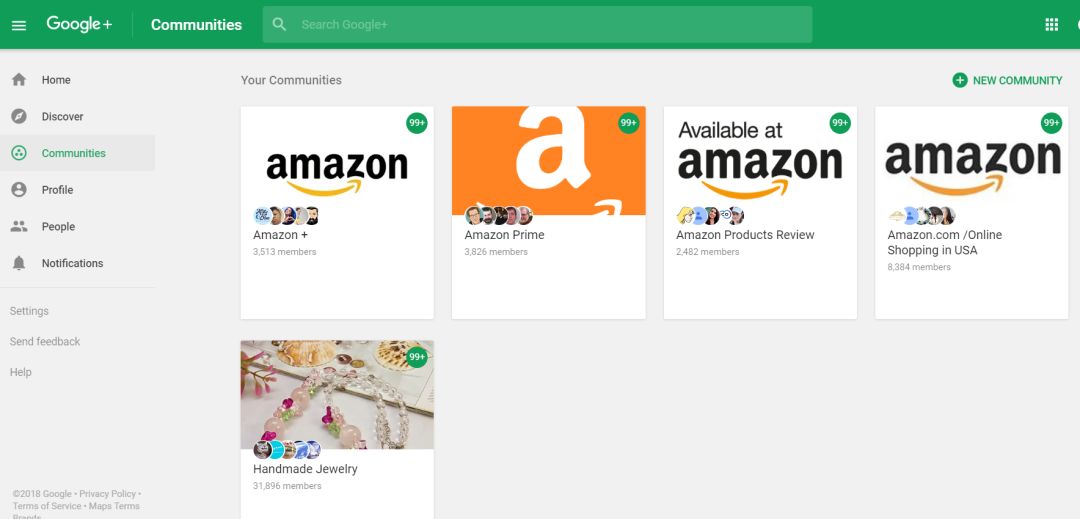1080x519 pixels.
Task: Open Available at Amazon cover image
Action: pos(760,160)
